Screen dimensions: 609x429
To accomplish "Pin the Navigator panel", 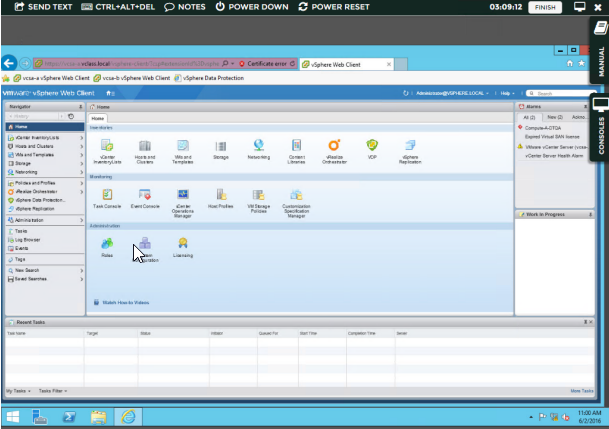I will click(x=80, y=107).
